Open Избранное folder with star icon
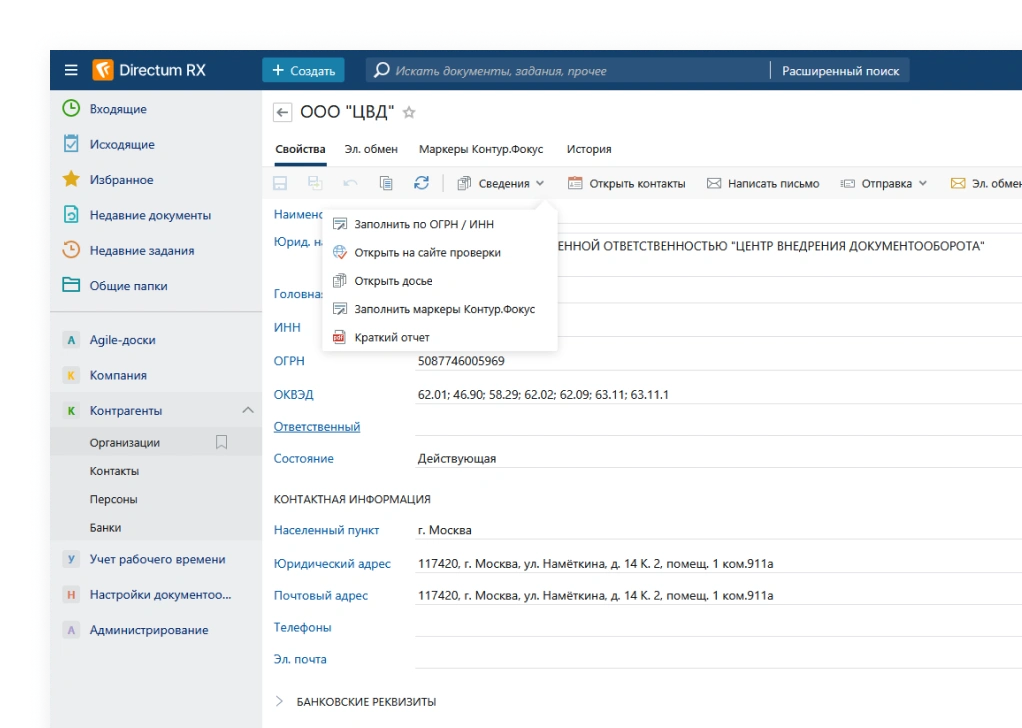Viewport: 1022px width, 728px height. click(121, 180)
